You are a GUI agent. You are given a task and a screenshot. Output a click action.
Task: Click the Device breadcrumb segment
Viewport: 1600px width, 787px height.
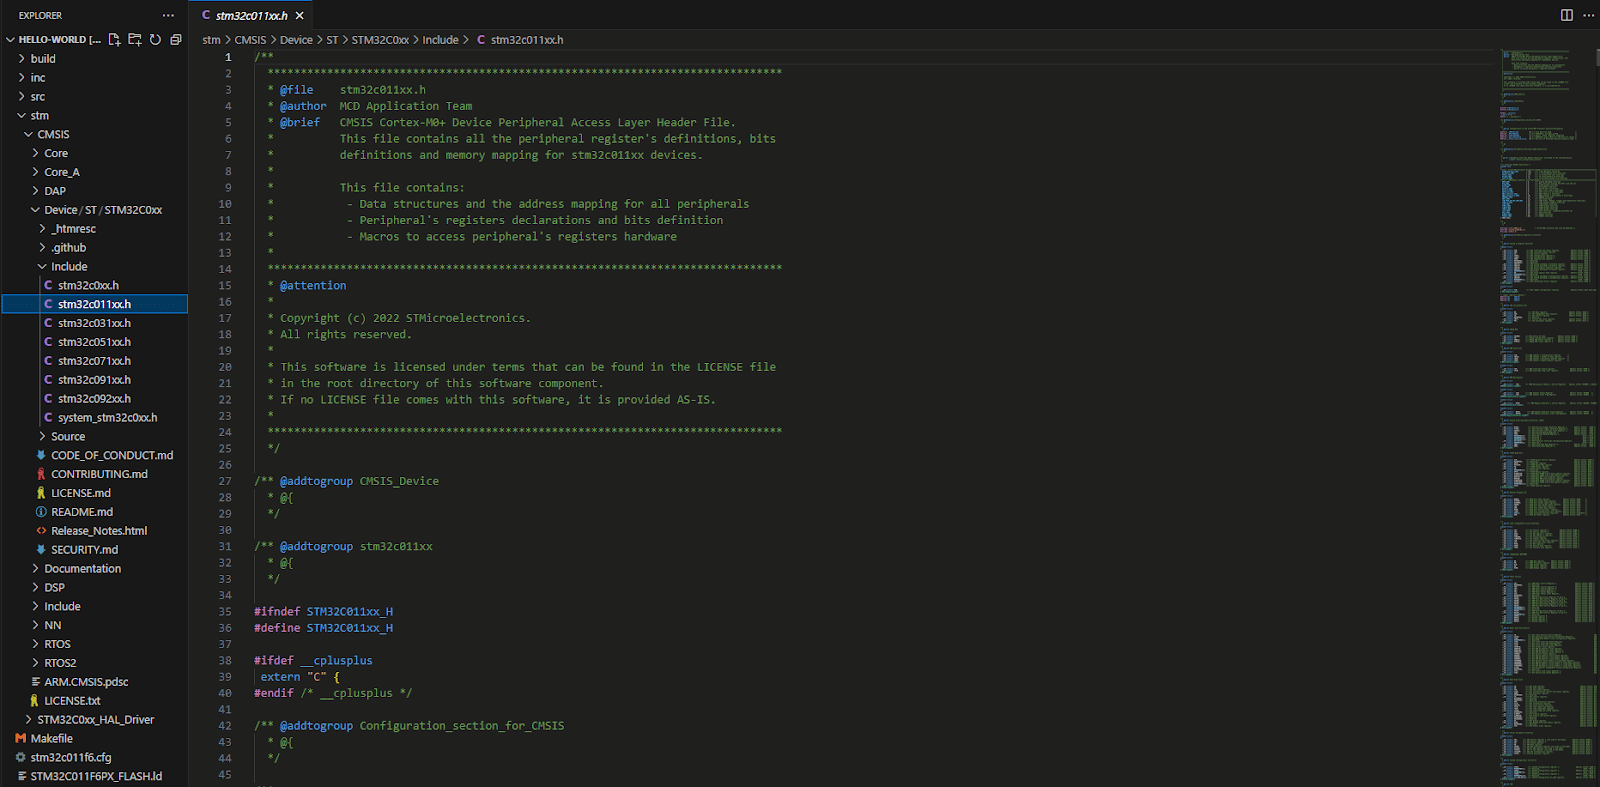(296, 40)
